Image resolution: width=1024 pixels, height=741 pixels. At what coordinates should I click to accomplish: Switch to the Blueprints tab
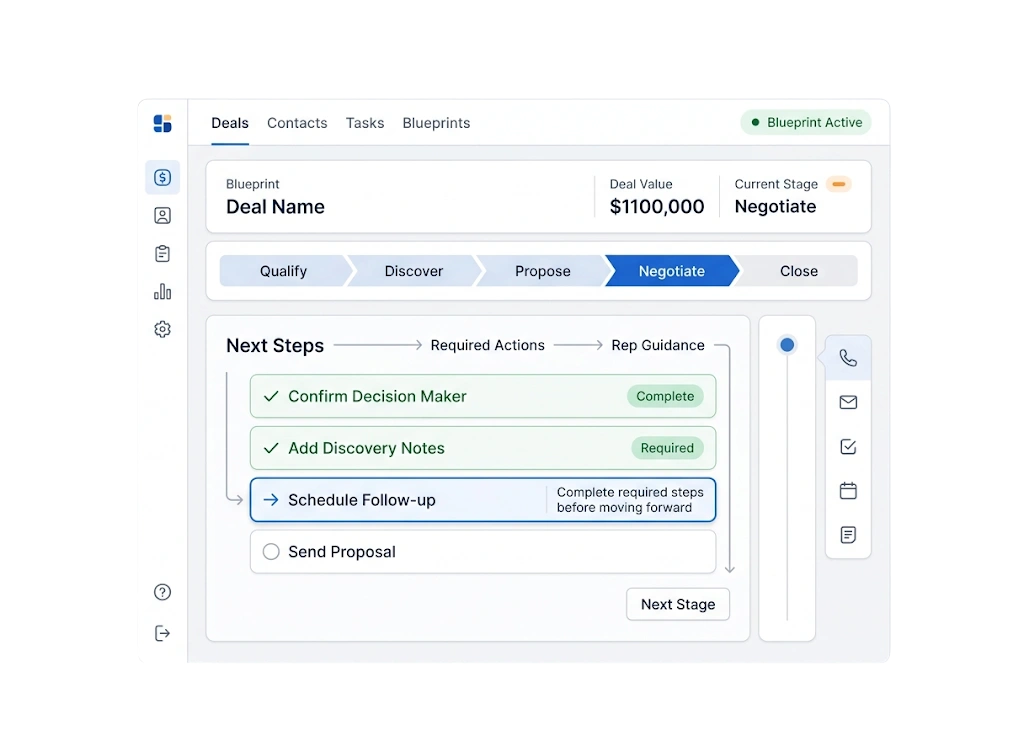point(436,123)
